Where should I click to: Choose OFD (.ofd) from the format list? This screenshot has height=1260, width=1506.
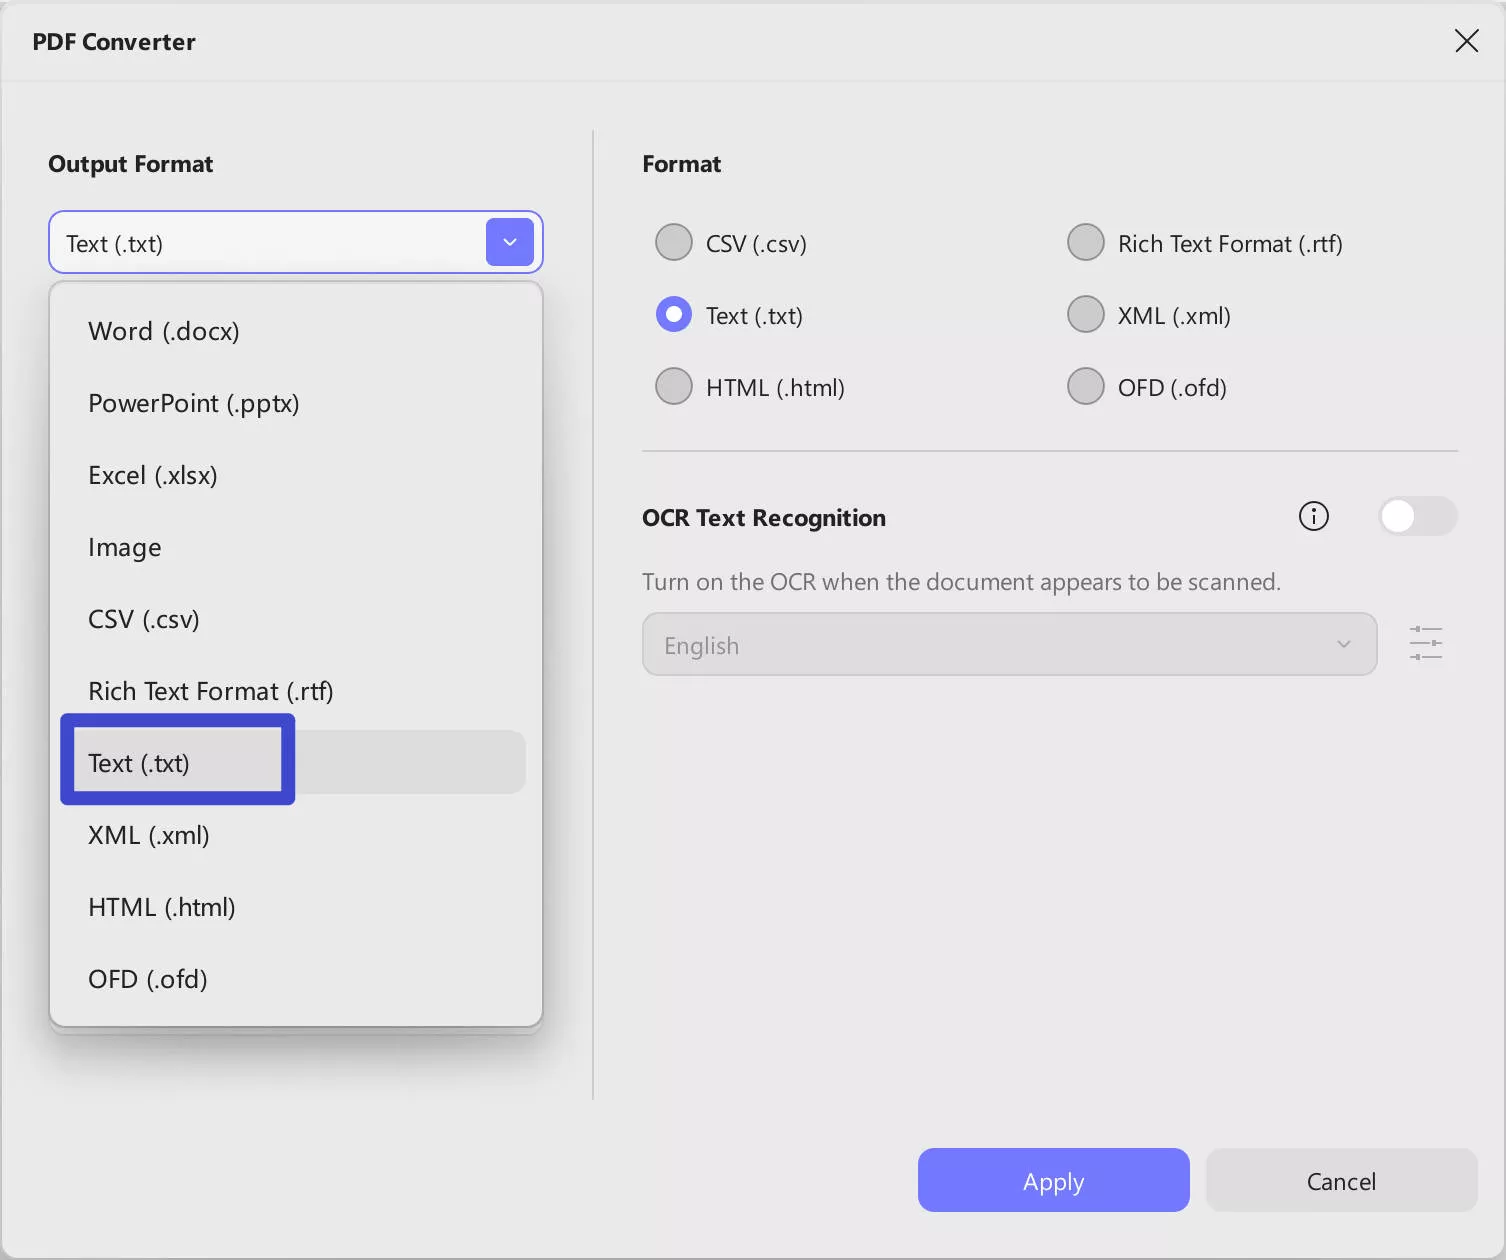[x=147, y=979]
